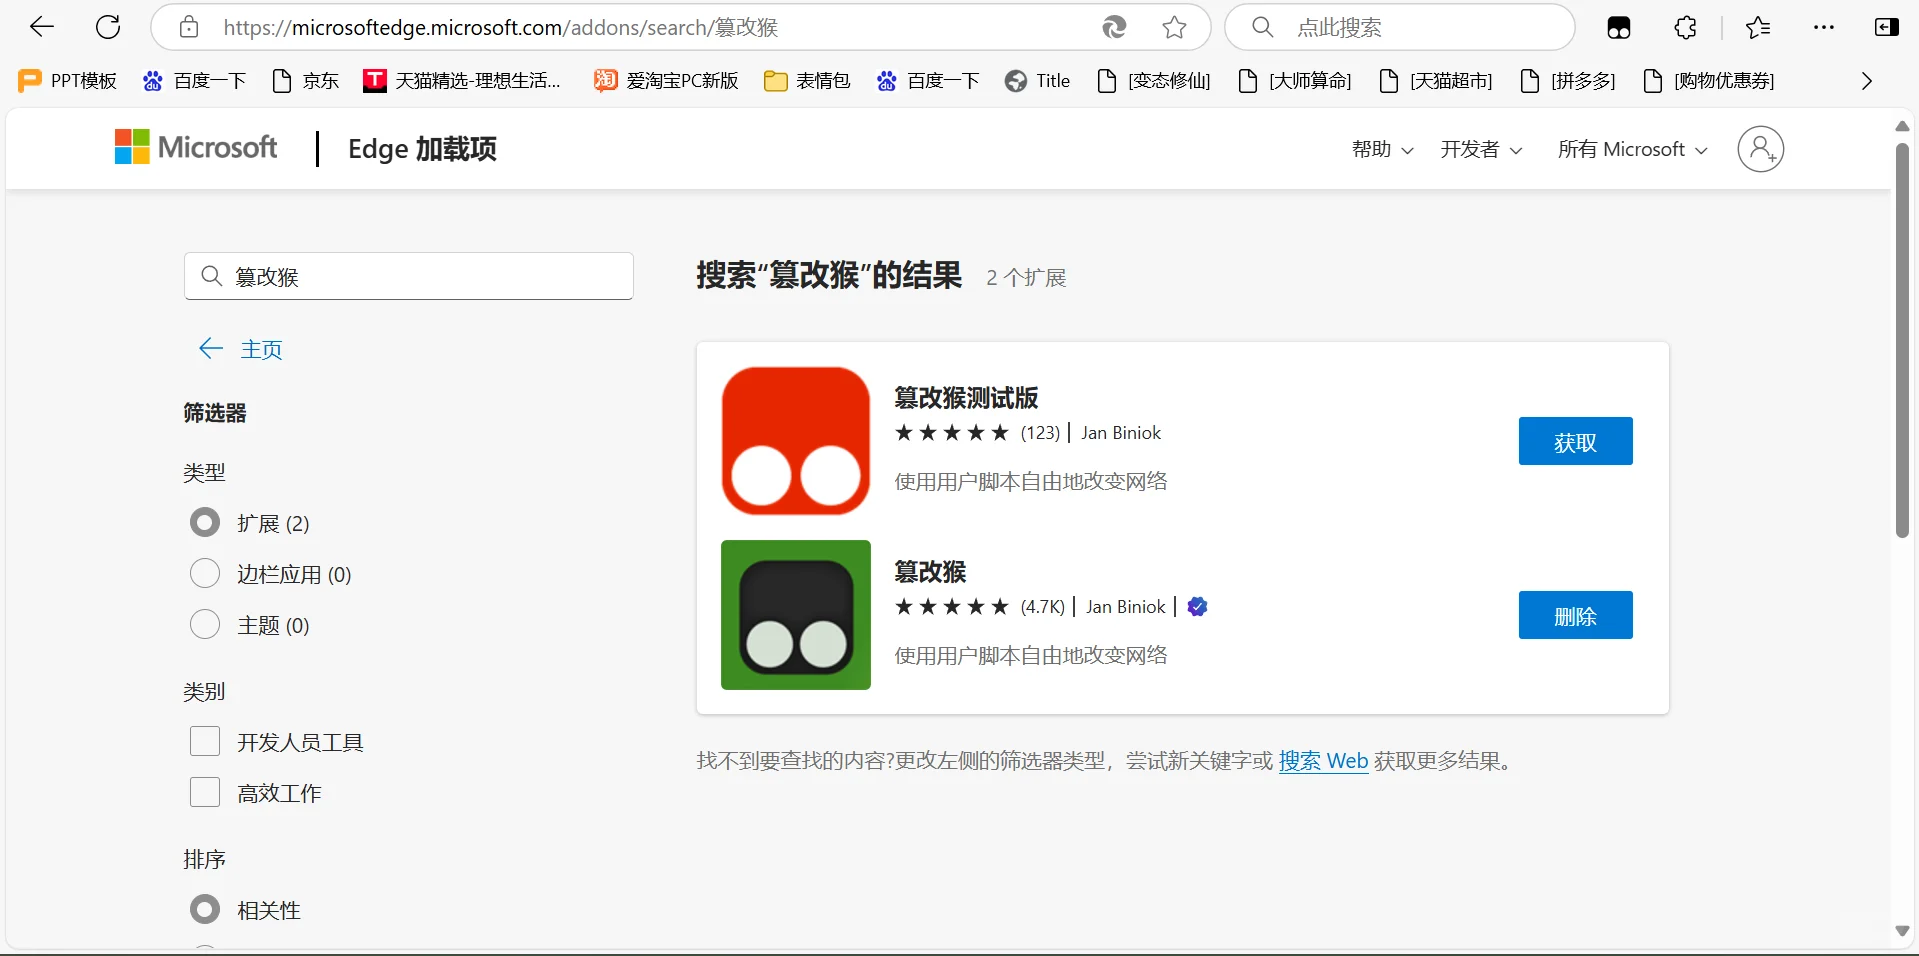Viewport: 1919px width, 956px height.
Task: Add the page to favorites via star icon
Action: [1175, 27]
